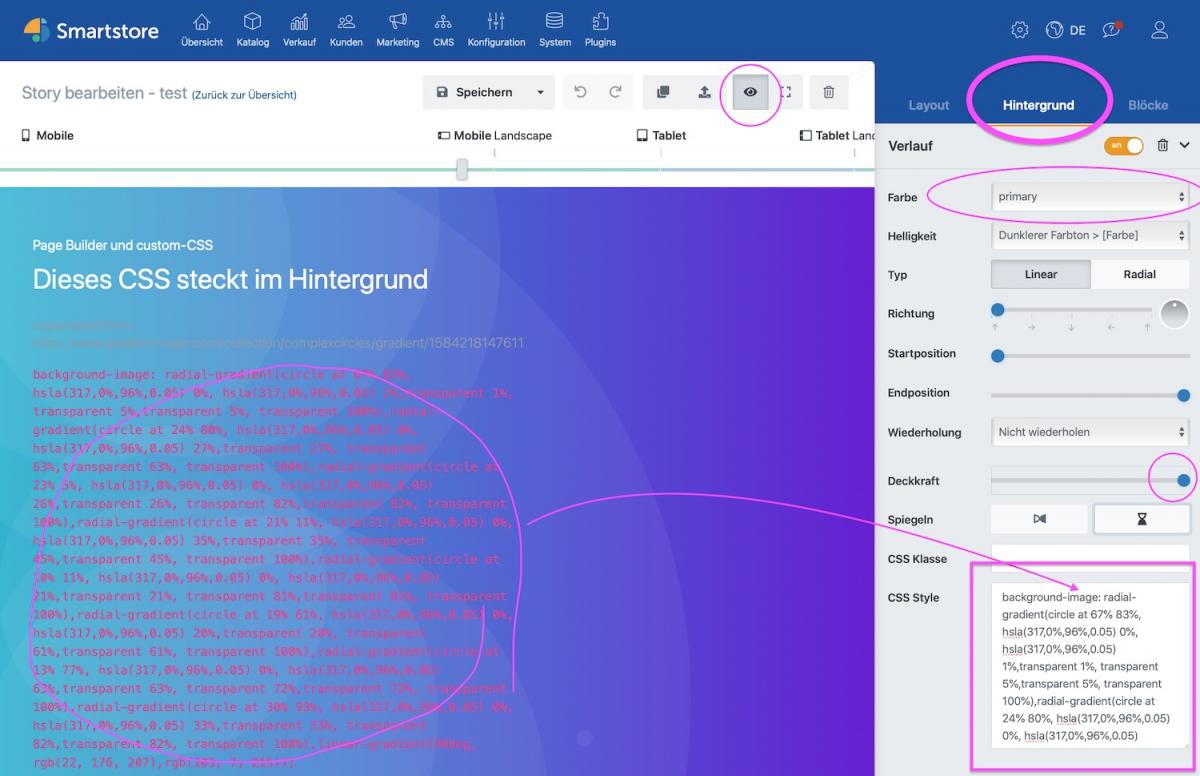Open the CMS section

tap(443, 29)
